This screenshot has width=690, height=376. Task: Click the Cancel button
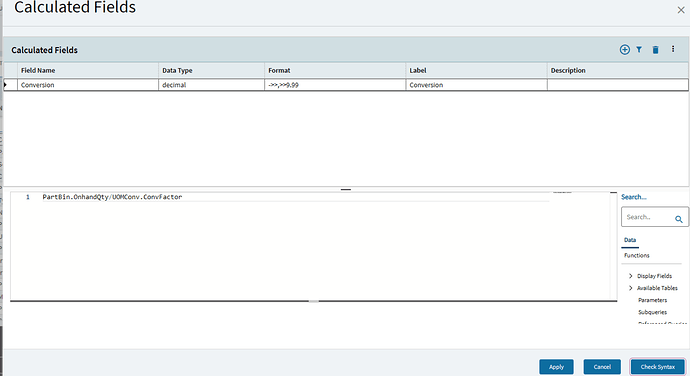602,367
